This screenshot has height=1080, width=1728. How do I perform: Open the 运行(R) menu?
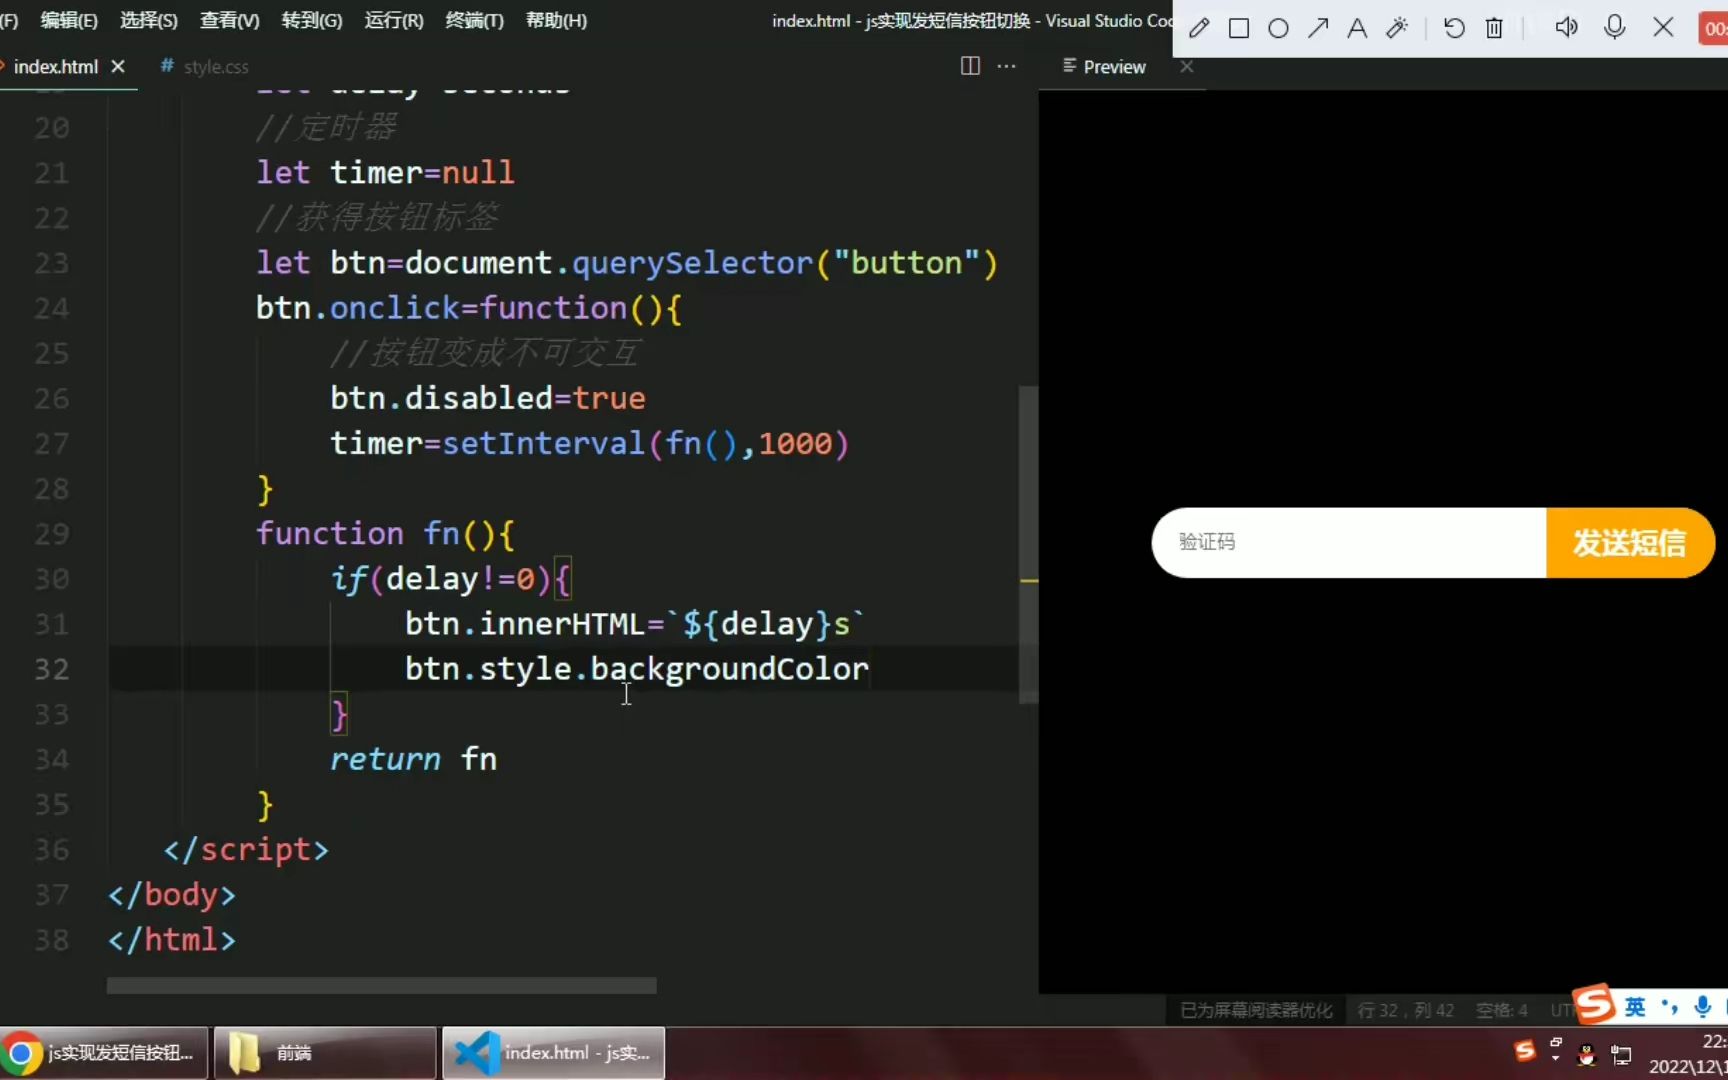coord(394,20)
